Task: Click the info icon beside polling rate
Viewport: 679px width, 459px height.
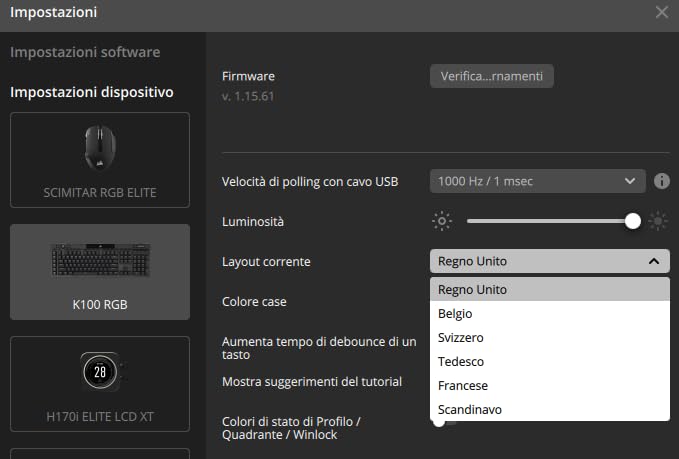Action: click(x=661, y=181)
